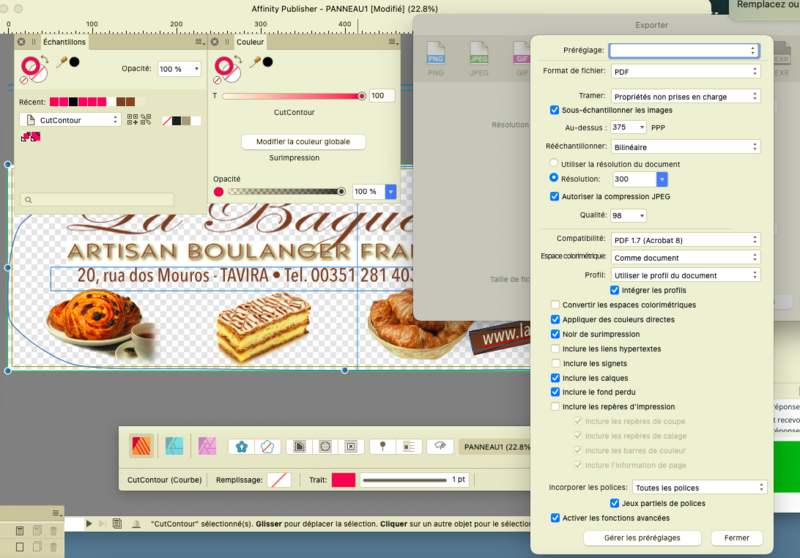Click the red Trait color swatch
Screen dimensions: 800x558
[x=343, y=479]
